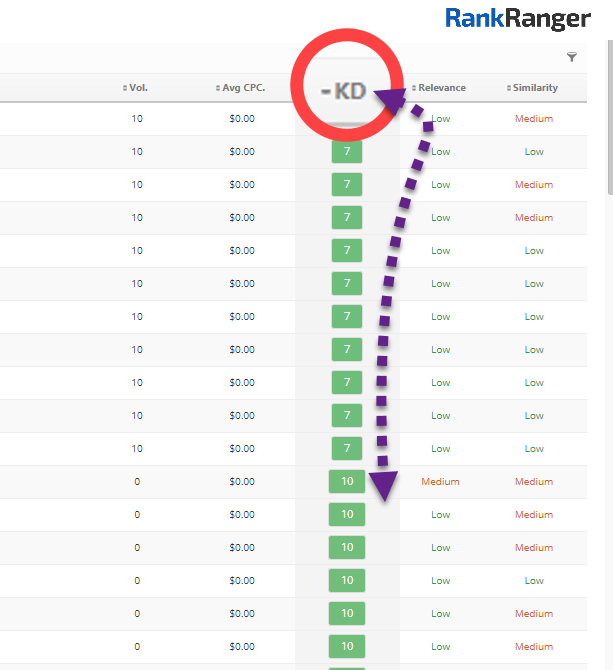Sort the table by KD column
613x670 pixels.
coord(343,89)
